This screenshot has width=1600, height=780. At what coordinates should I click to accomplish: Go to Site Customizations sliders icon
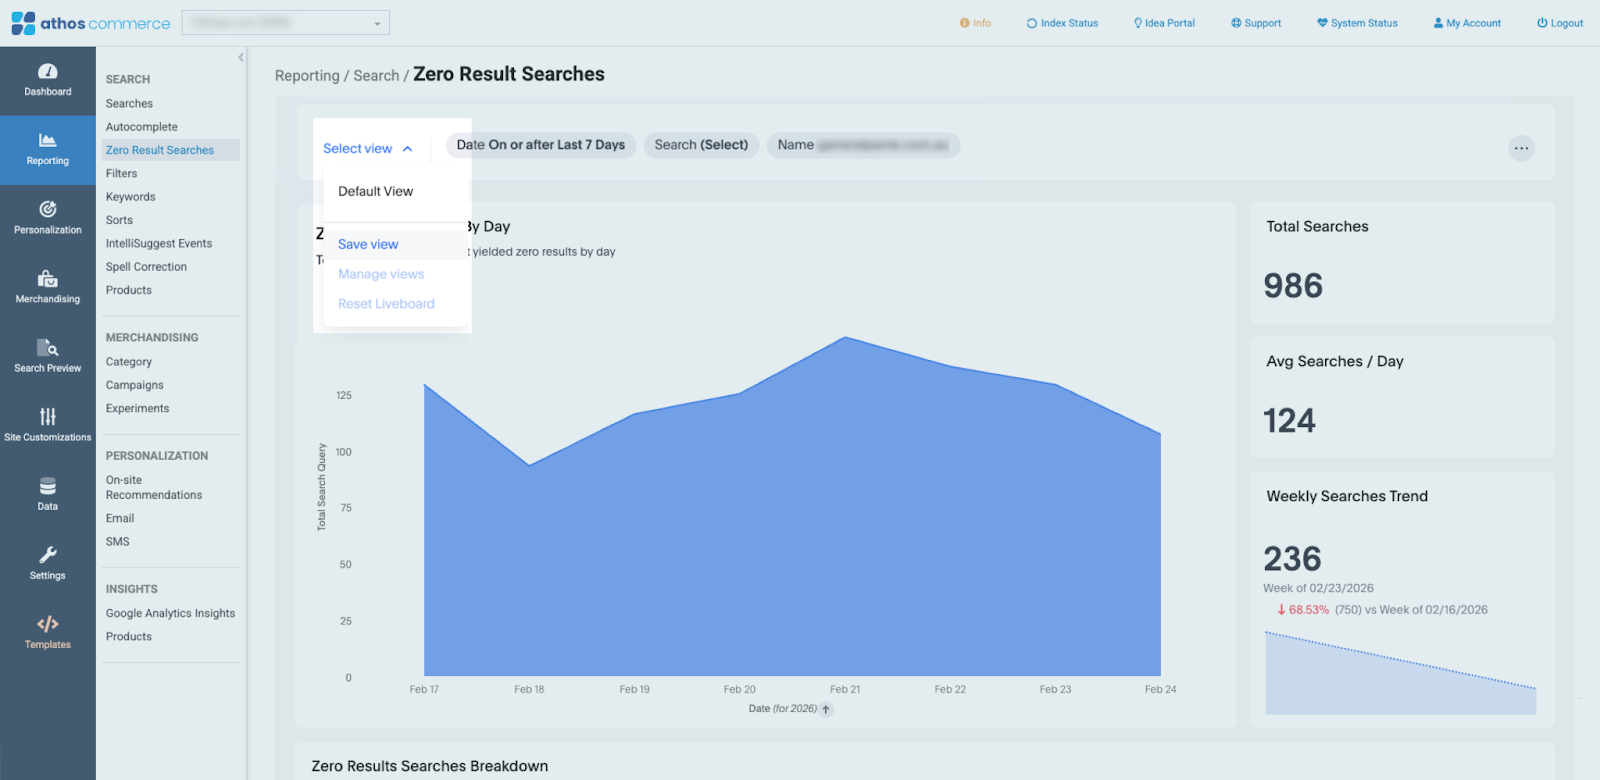click(48, 424)
